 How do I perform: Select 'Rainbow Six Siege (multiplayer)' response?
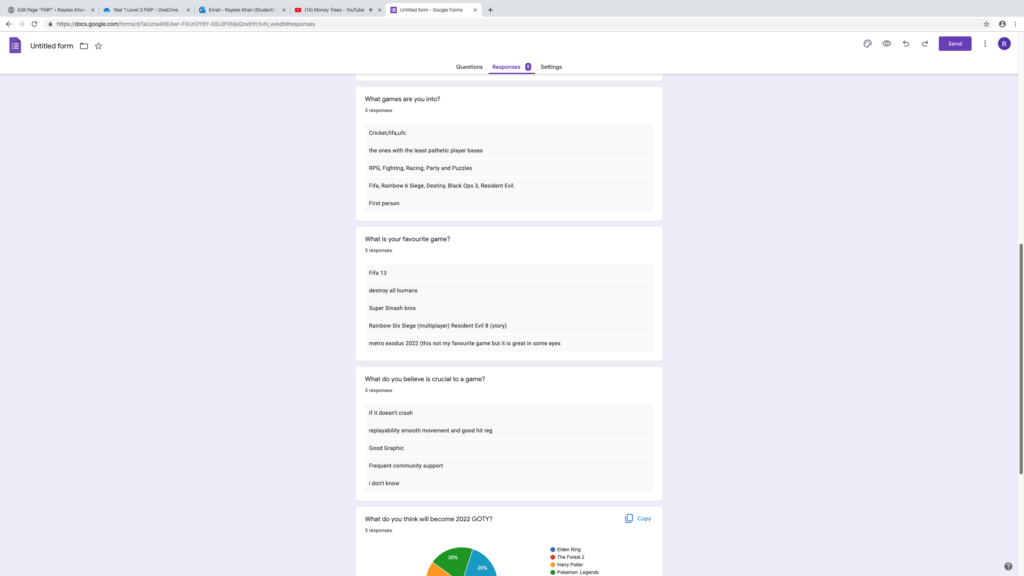pyautogui.click(x=509, y=326)
